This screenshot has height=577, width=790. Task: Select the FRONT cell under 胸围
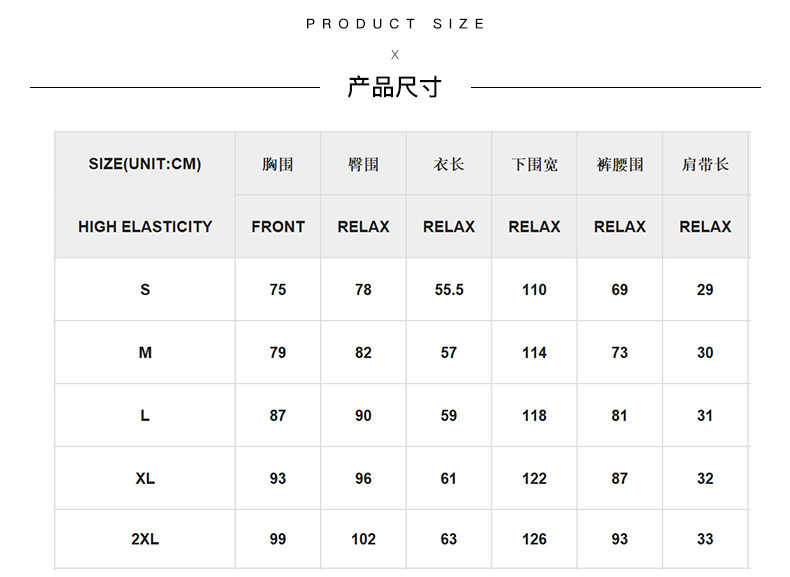[278, 227]
